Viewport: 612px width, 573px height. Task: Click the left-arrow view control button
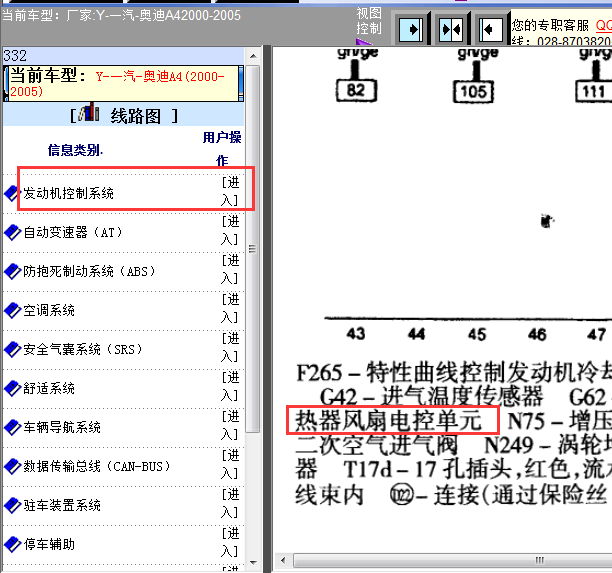tap(491, 29)
